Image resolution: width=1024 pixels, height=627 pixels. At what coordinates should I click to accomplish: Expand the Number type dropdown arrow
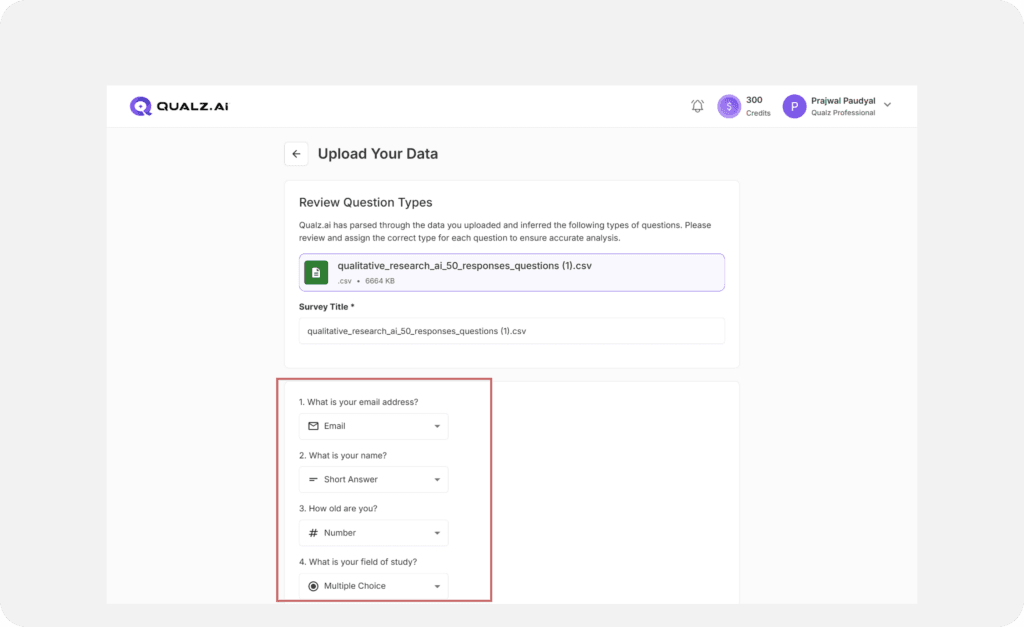tap(437, 533)
